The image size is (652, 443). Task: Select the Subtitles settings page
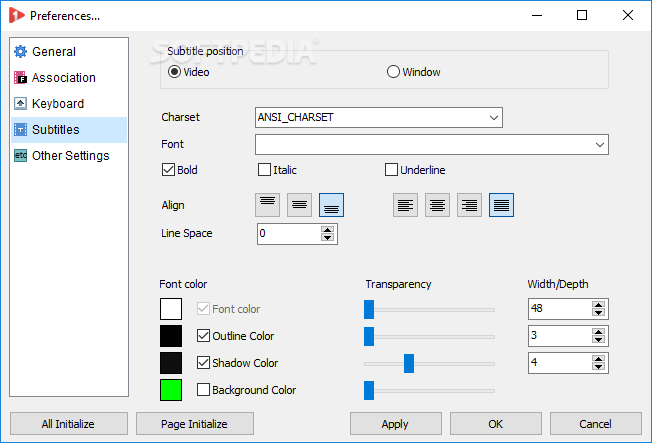pyautogui.click(x=69, y=129)
